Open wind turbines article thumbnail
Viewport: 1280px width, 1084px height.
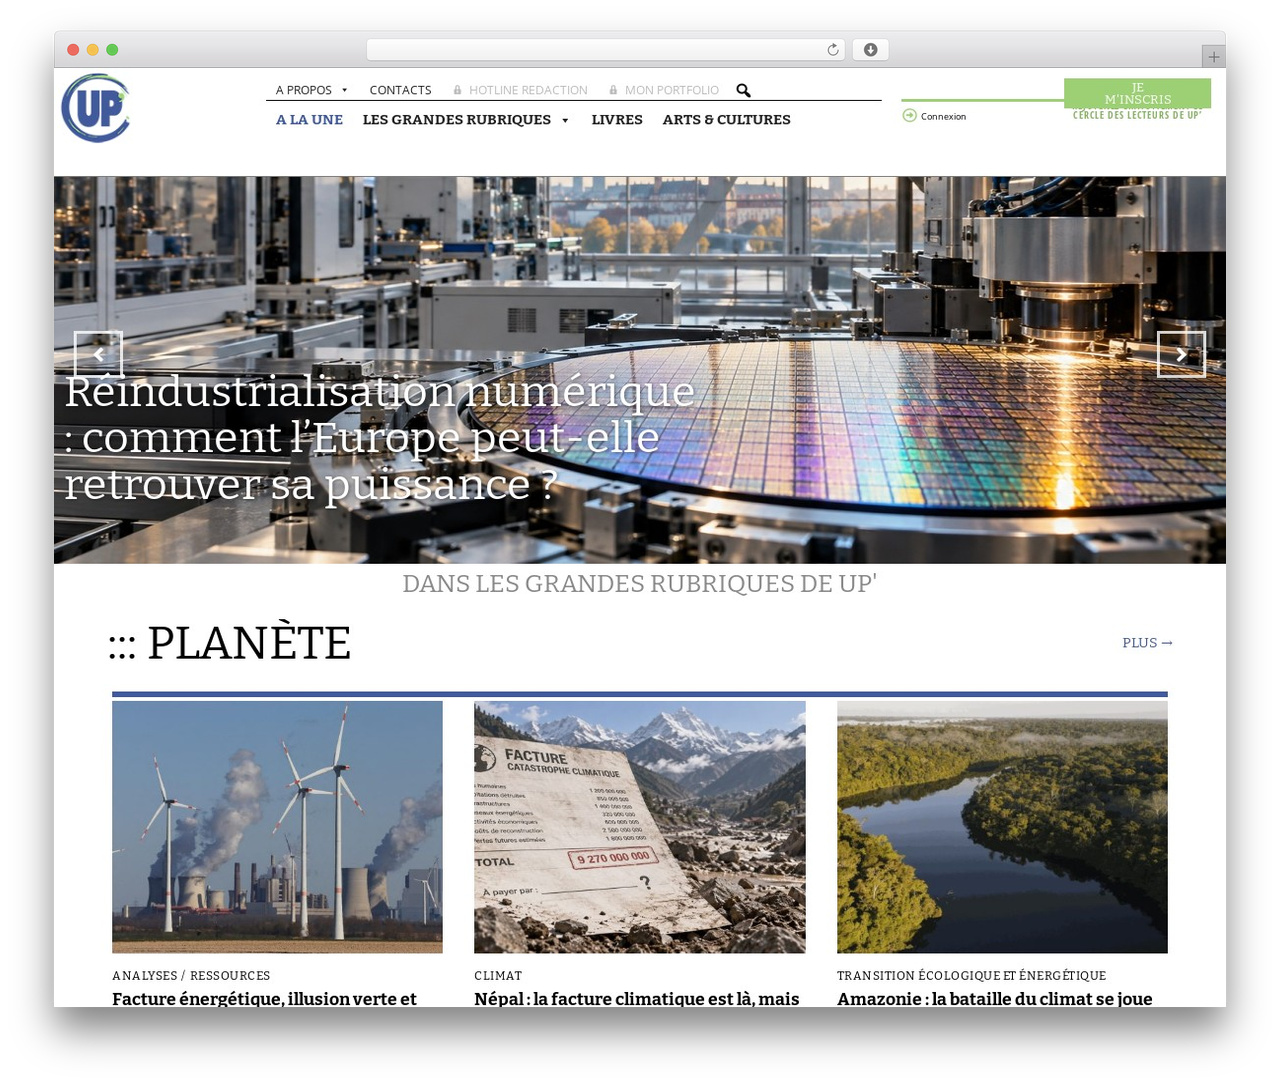277,827
